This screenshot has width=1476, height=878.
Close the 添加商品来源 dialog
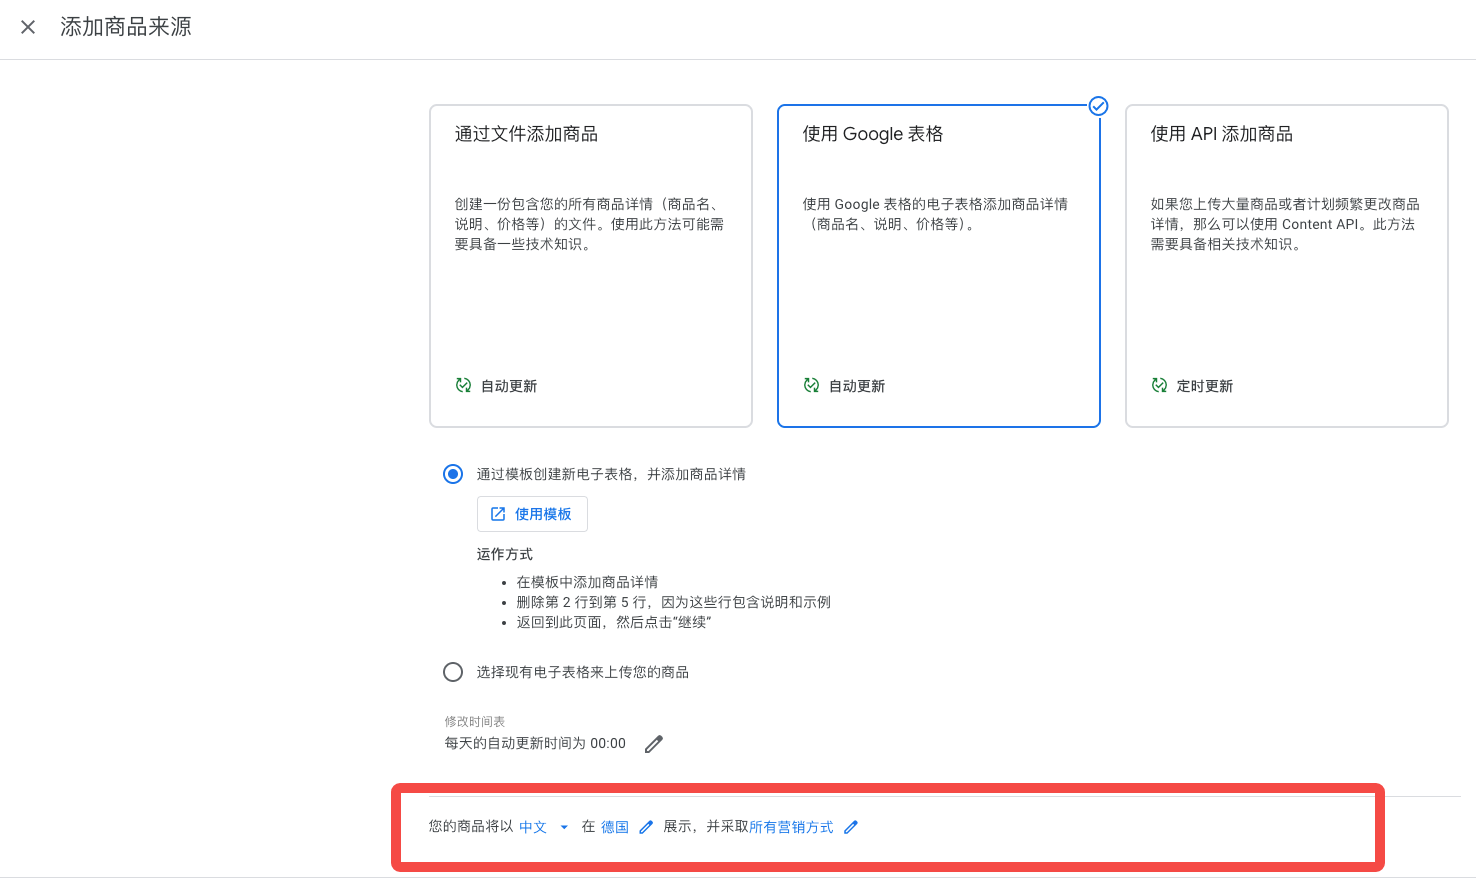tap(28, 27)
